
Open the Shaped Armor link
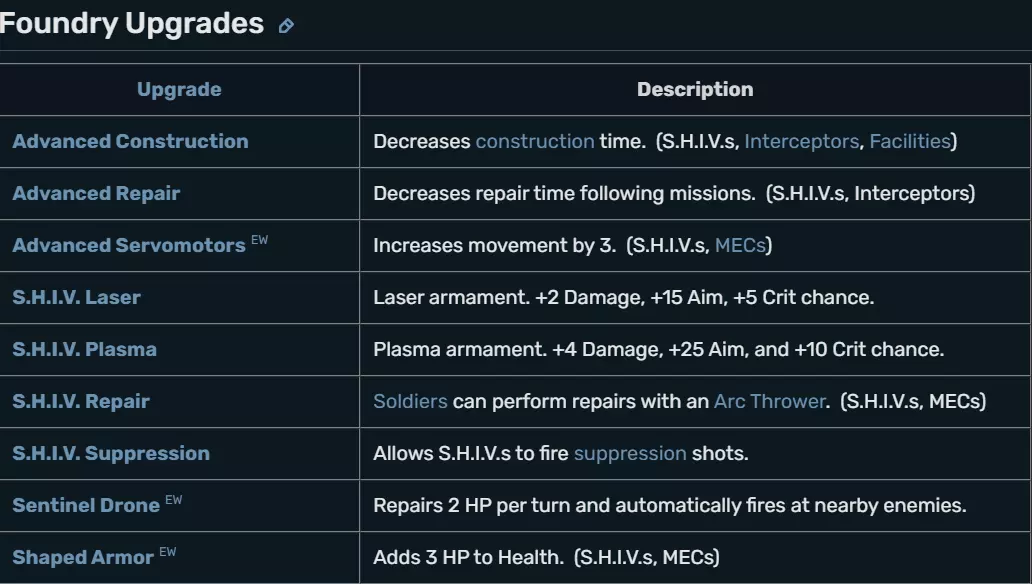[83, 558]
